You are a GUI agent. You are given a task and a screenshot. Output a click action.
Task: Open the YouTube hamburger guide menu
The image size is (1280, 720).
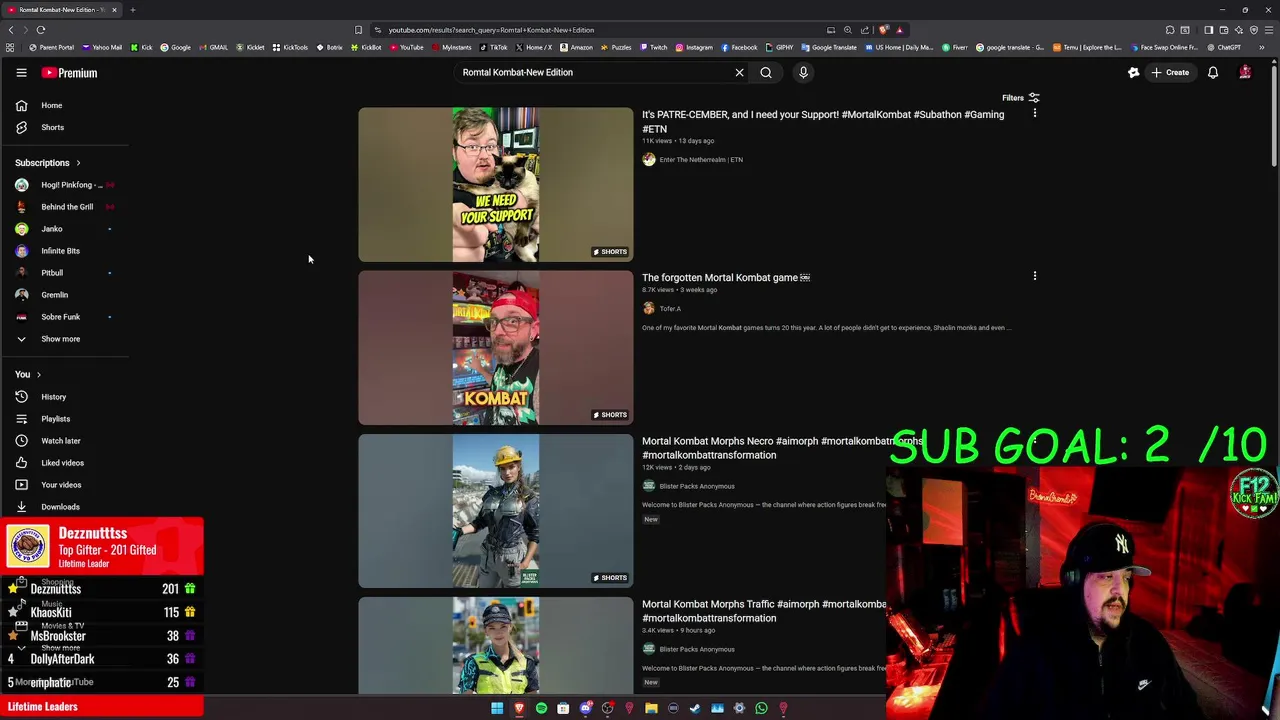click(x=21, y=73)
